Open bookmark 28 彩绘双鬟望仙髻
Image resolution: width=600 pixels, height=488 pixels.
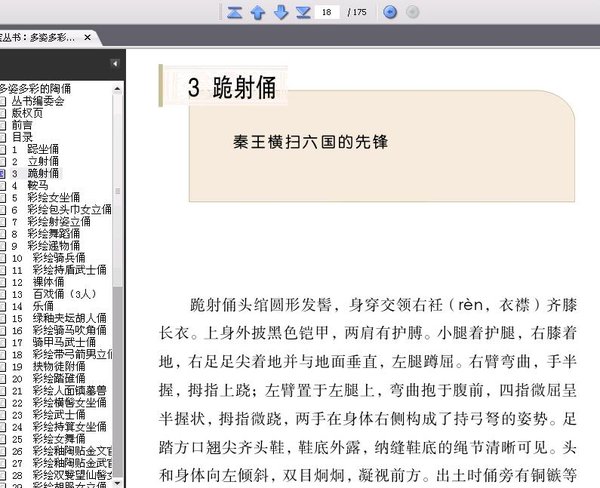[x=62, y=475]
